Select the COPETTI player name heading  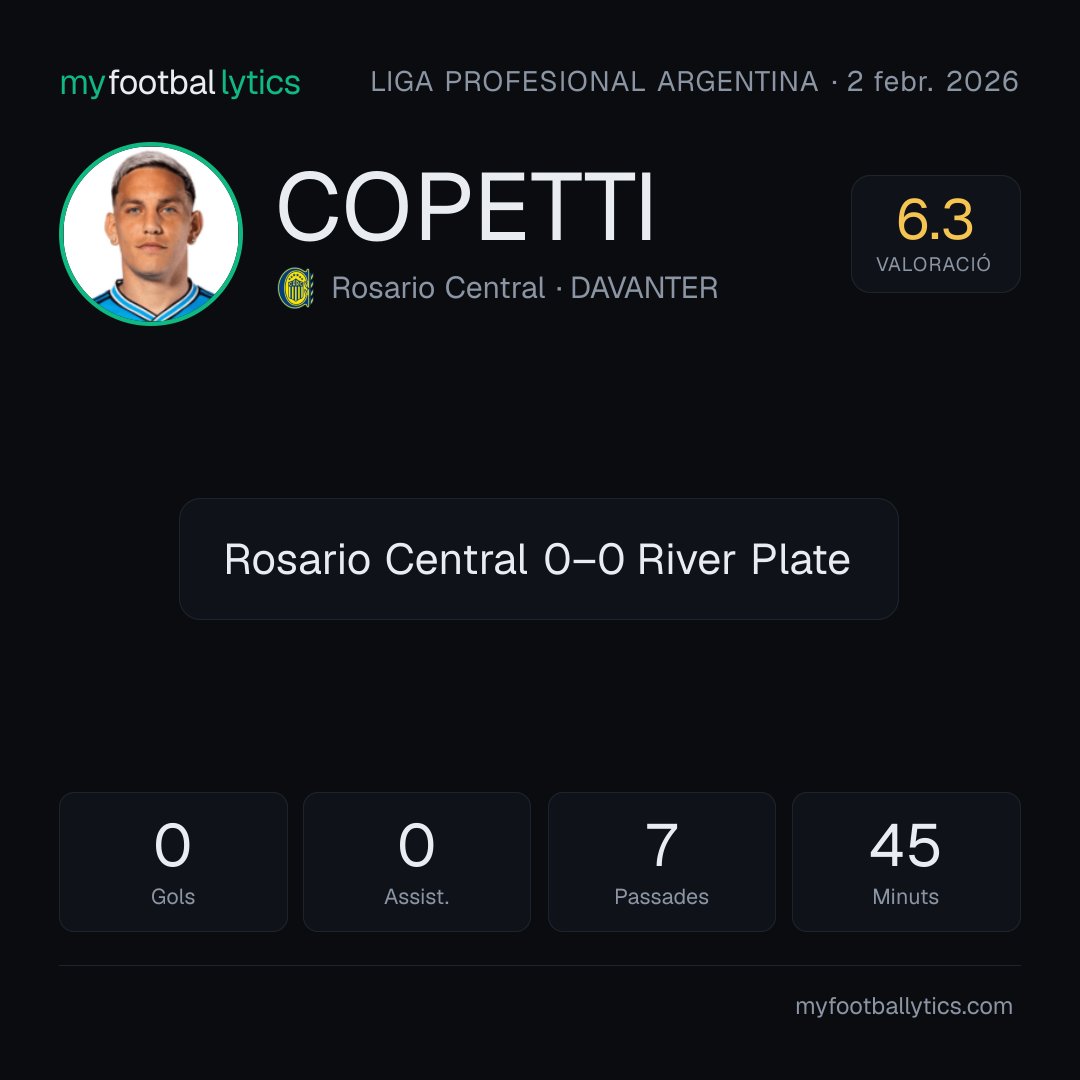465,207
